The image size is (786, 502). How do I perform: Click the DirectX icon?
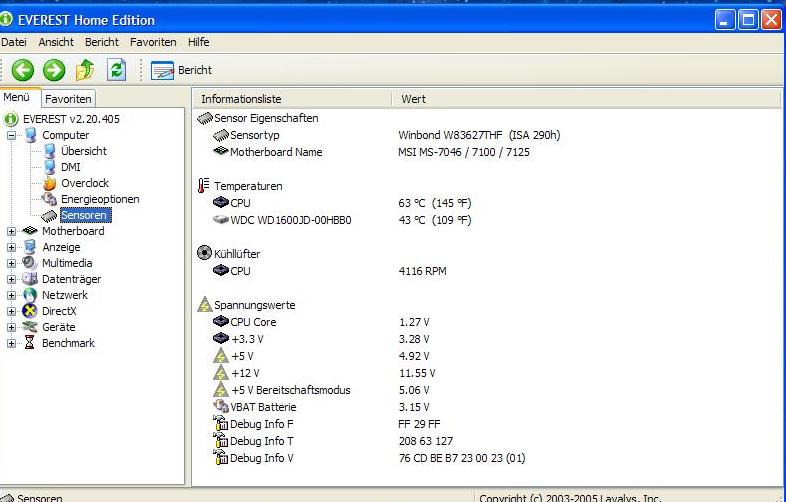click(x=30, y=311)
